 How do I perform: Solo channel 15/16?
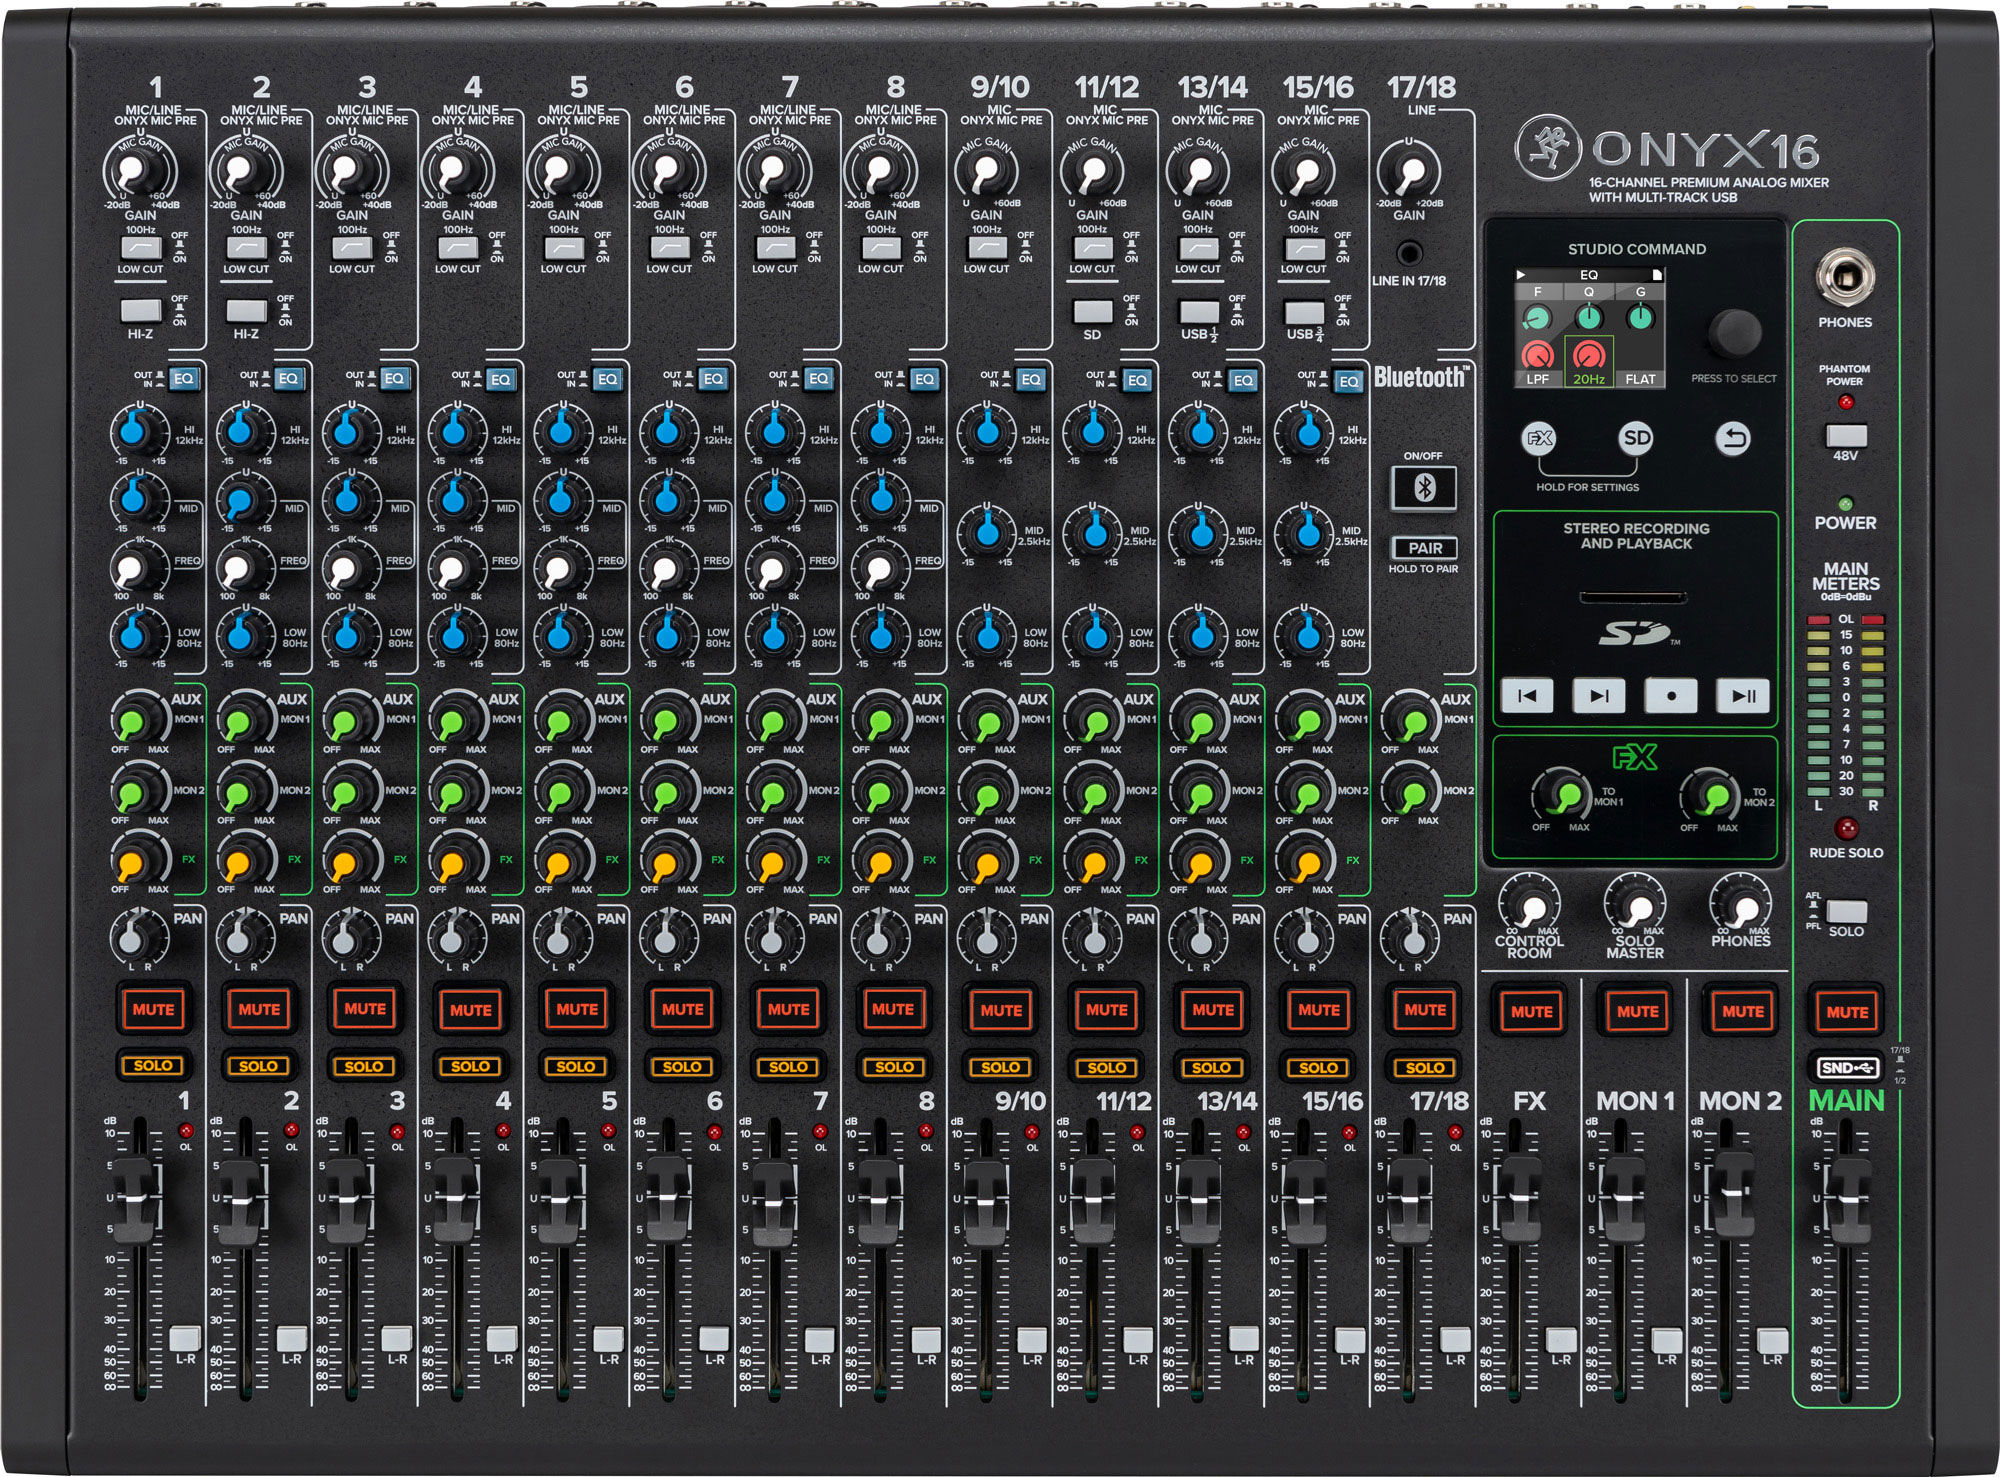tap(1318, 1064)
